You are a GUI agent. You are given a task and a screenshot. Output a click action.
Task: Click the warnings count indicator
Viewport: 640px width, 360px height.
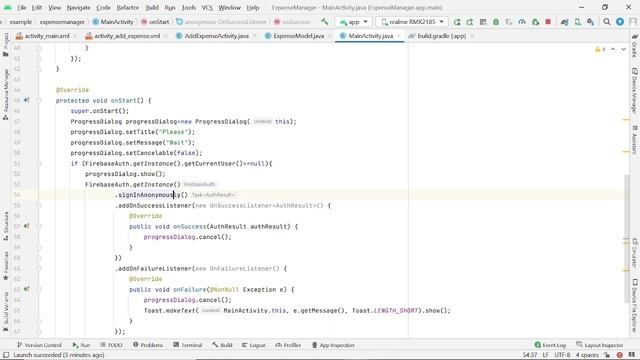point(600,49)
